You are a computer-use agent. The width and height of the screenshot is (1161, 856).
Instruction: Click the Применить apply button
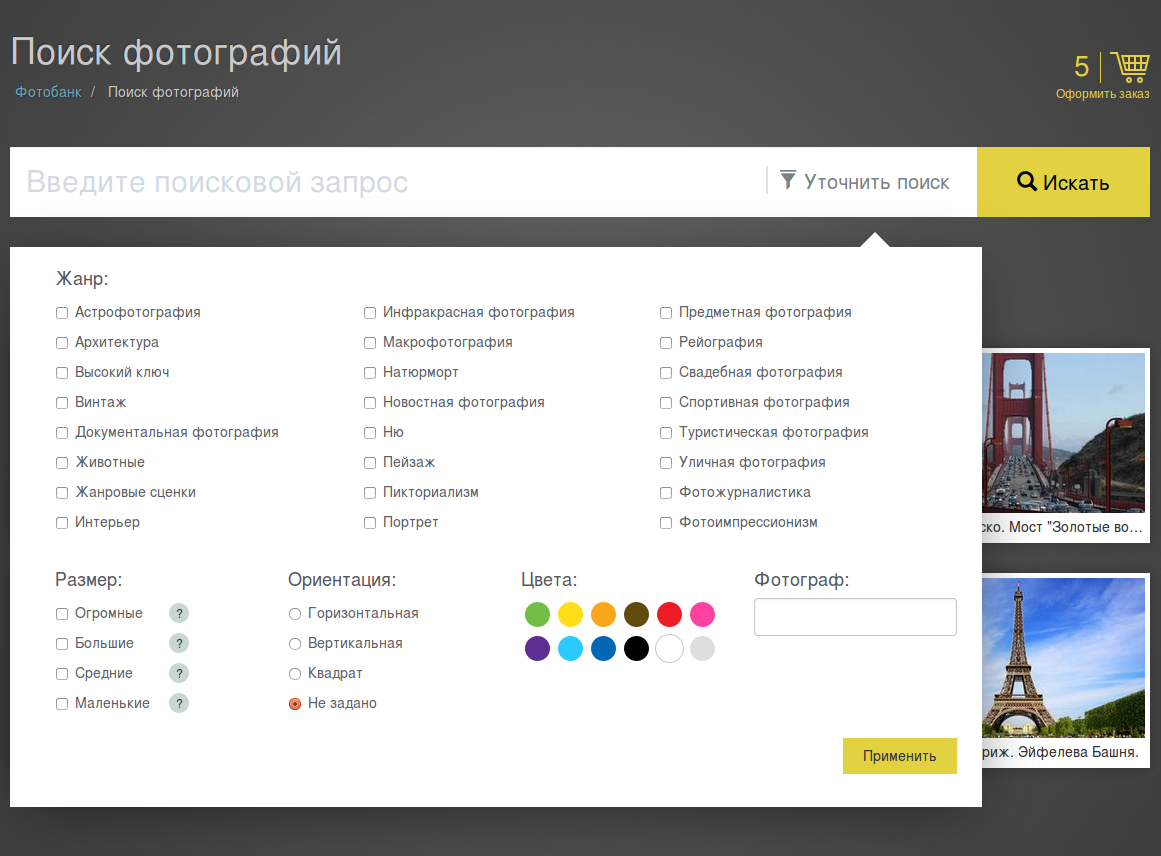[899, 756]
